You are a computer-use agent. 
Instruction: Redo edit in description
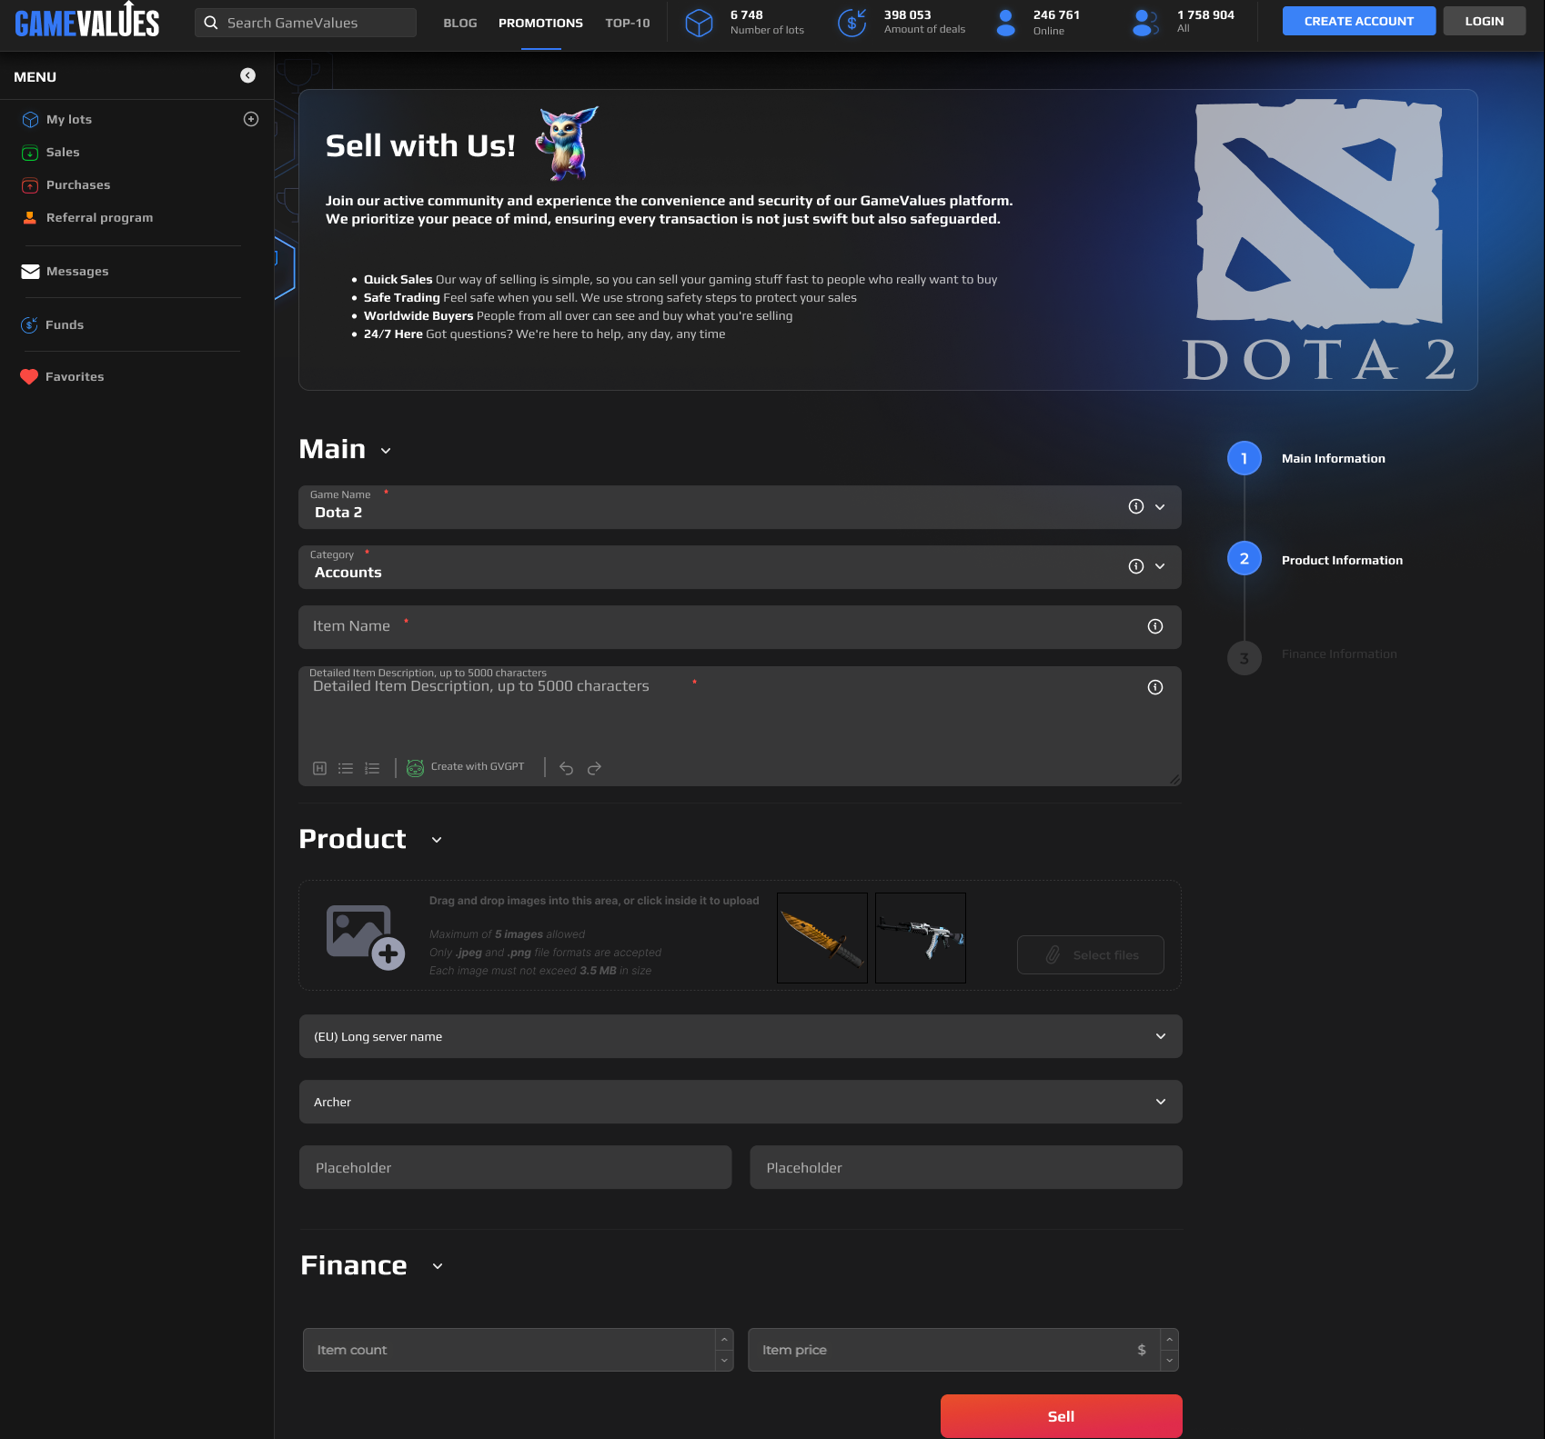click(594, 768)
